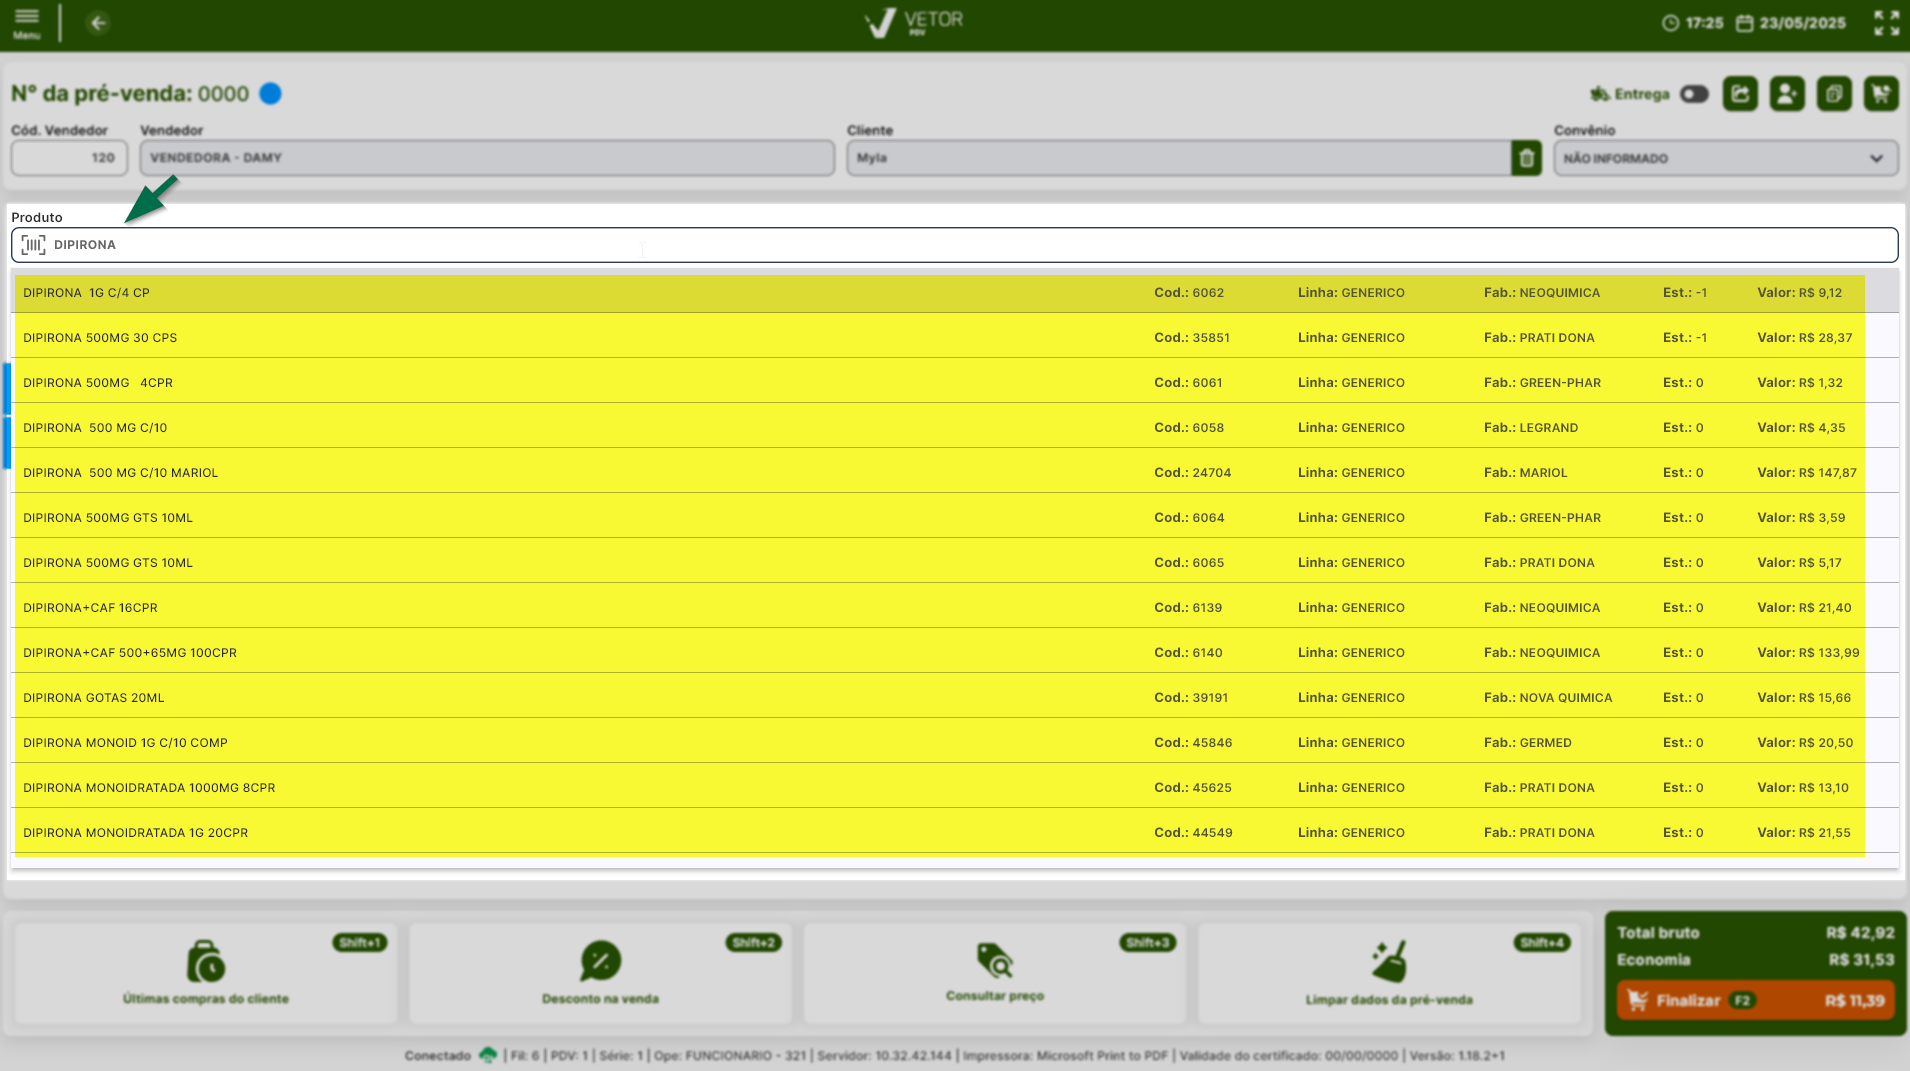Click the blue status dot beside pré-venda number
1910x1071 pixels.
coord(270,93)
